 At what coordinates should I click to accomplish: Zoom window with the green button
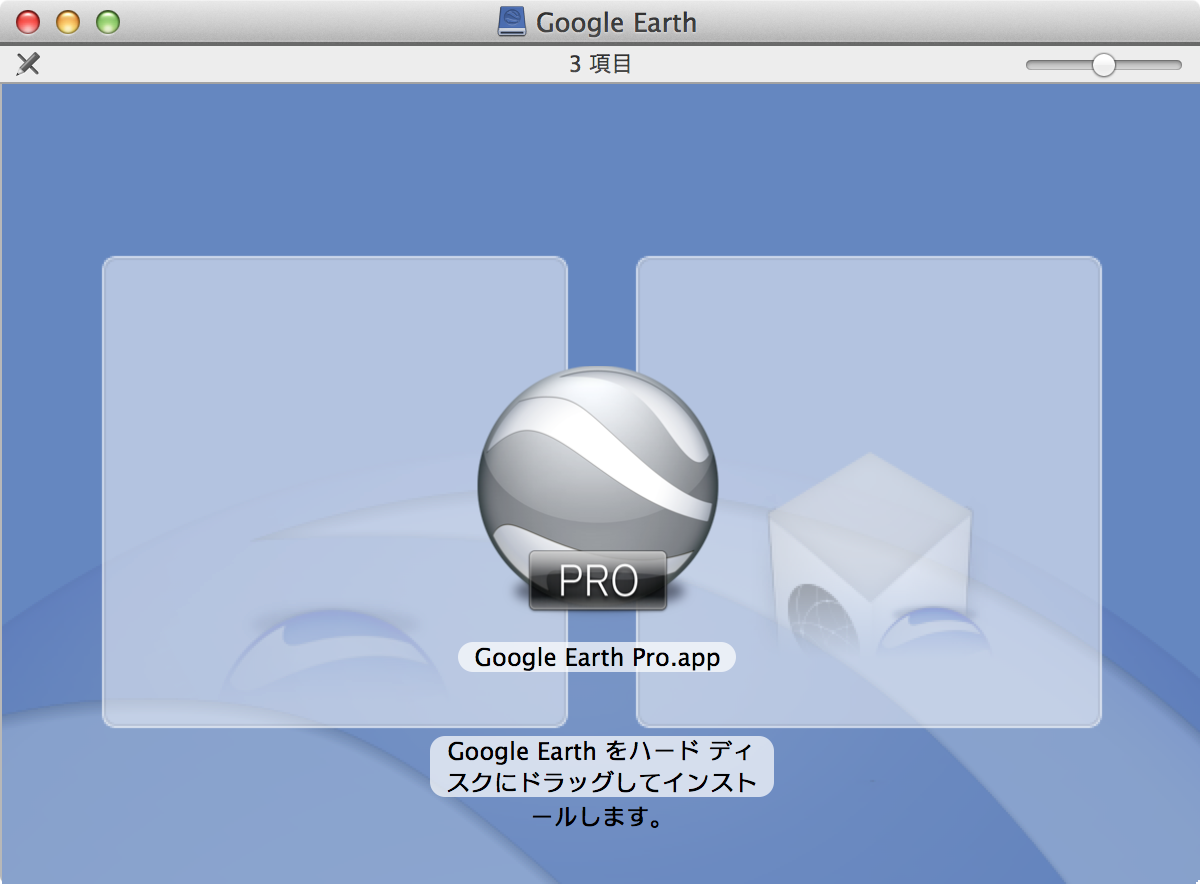coord(107,22)
